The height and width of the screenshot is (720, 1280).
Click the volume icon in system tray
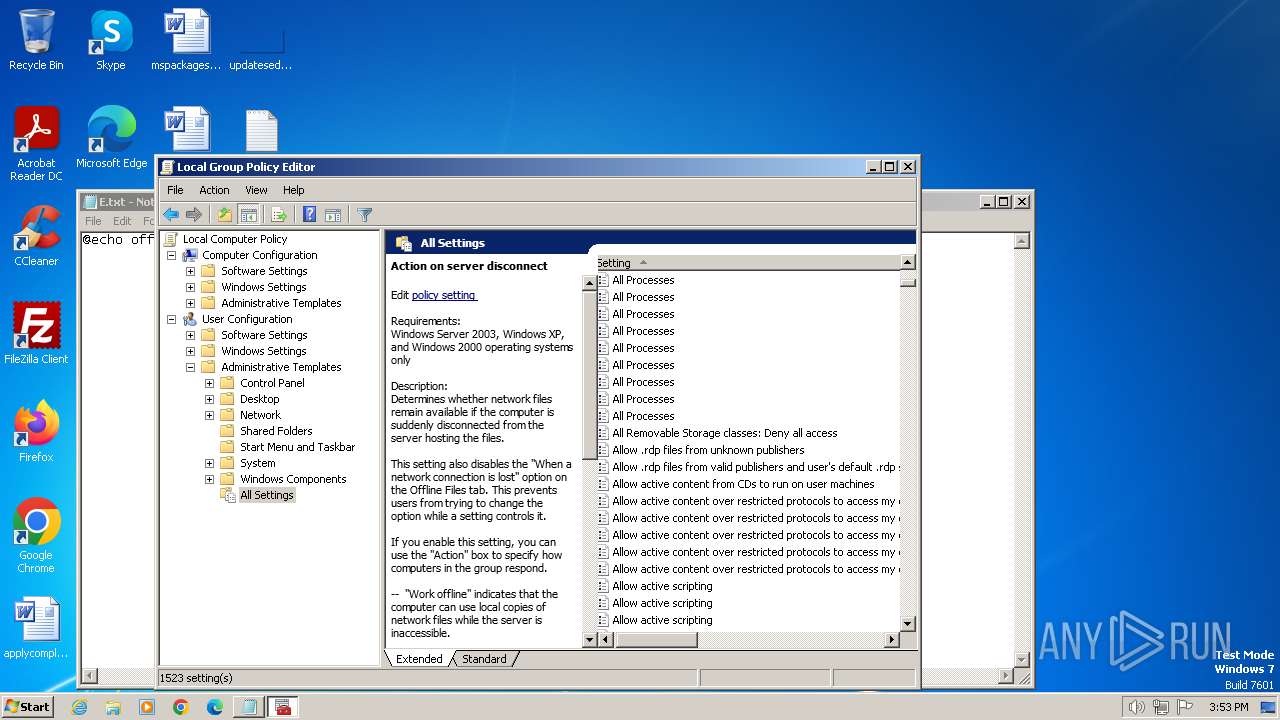click(1136, 707)
